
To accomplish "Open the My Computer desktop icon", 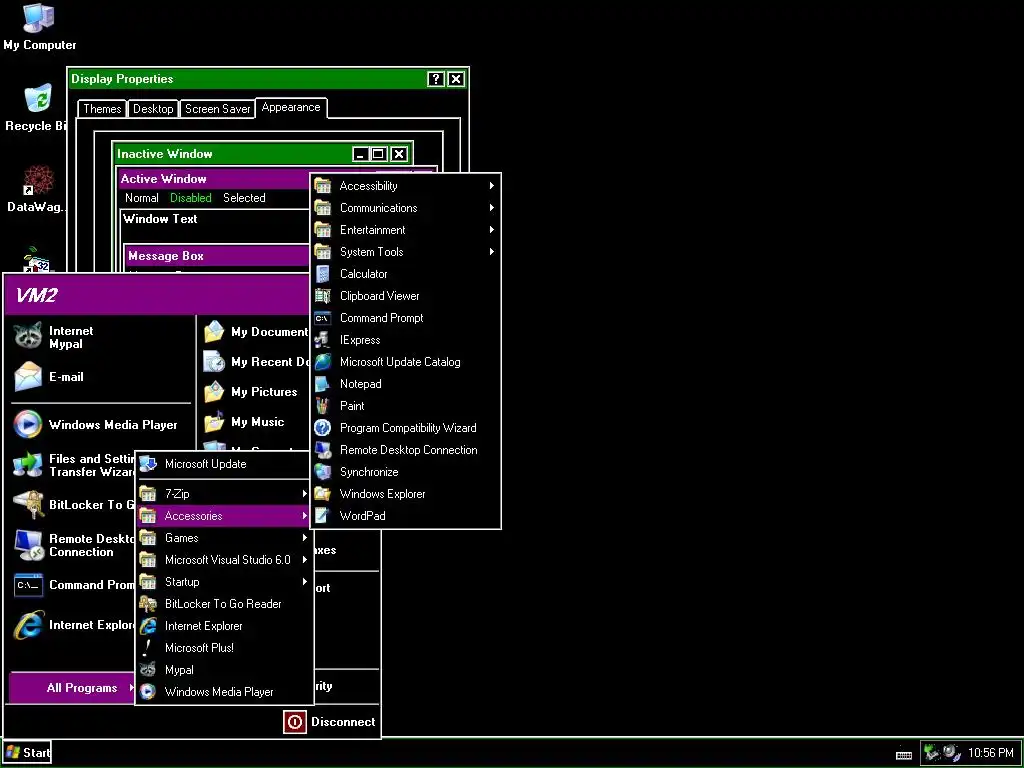I will pyautogui.click(x=39, y=26).
